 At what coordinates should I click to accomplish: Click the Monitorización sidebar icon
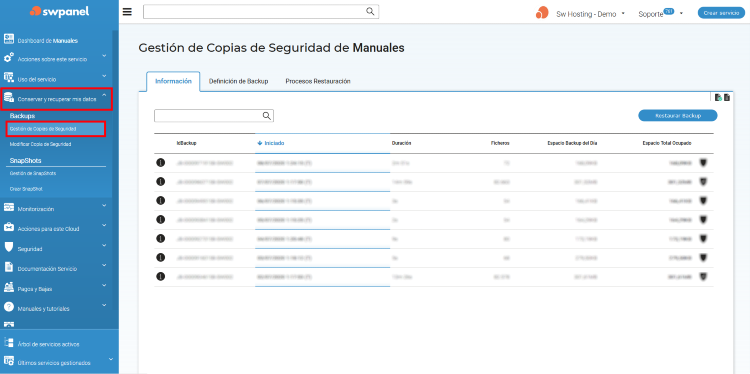coord(9,208)
